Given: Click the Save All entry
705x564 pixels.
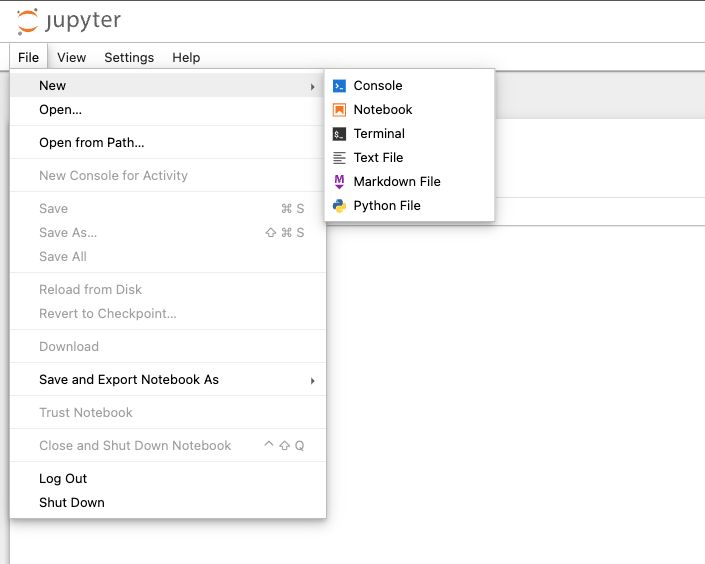Looking at the screenshot, I should pyautogui.click(x=168, y=257).
